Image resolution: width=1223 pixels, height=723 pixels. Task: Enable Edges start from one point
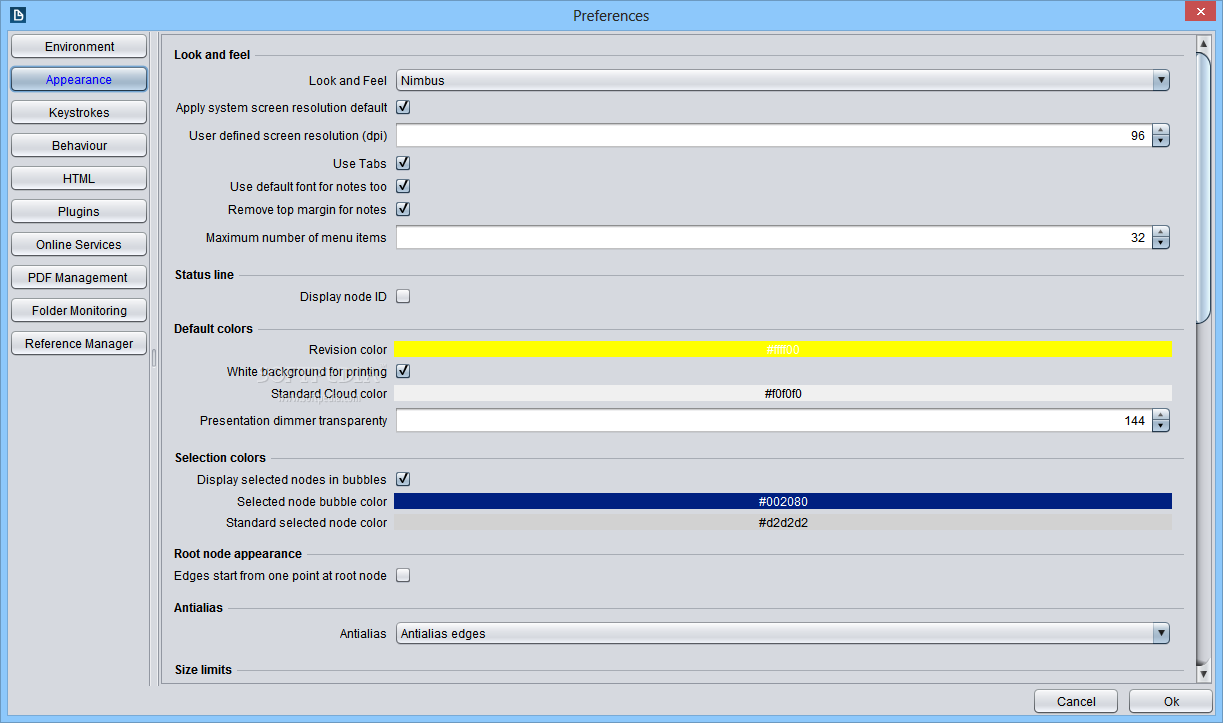(x=404, y=575)
